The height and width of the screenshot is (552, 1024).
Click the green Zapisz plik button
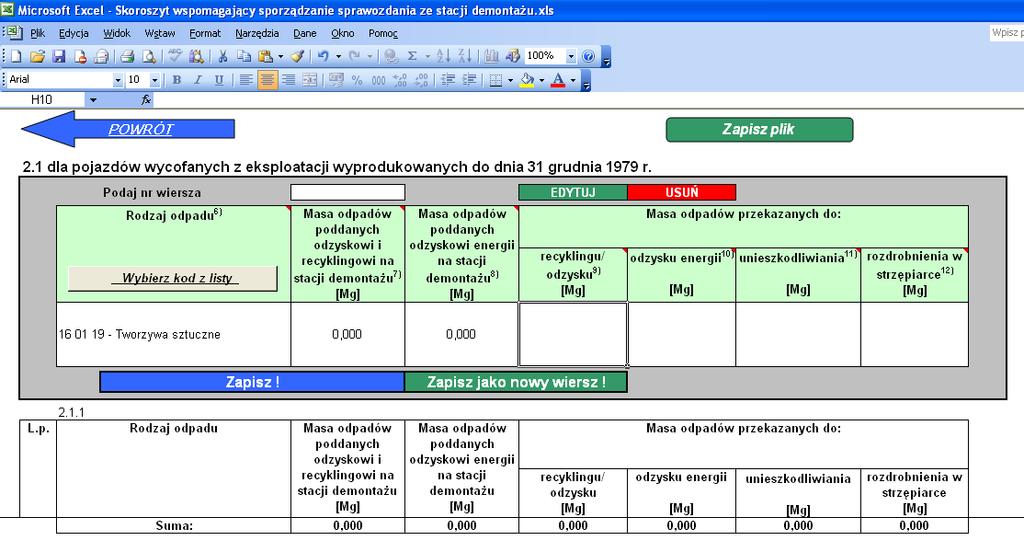click(x=759, y=129)
